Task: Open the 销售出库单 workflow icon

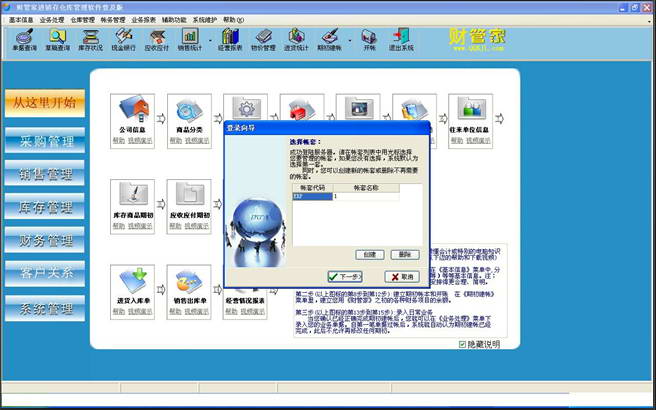Action: (189, 281)
